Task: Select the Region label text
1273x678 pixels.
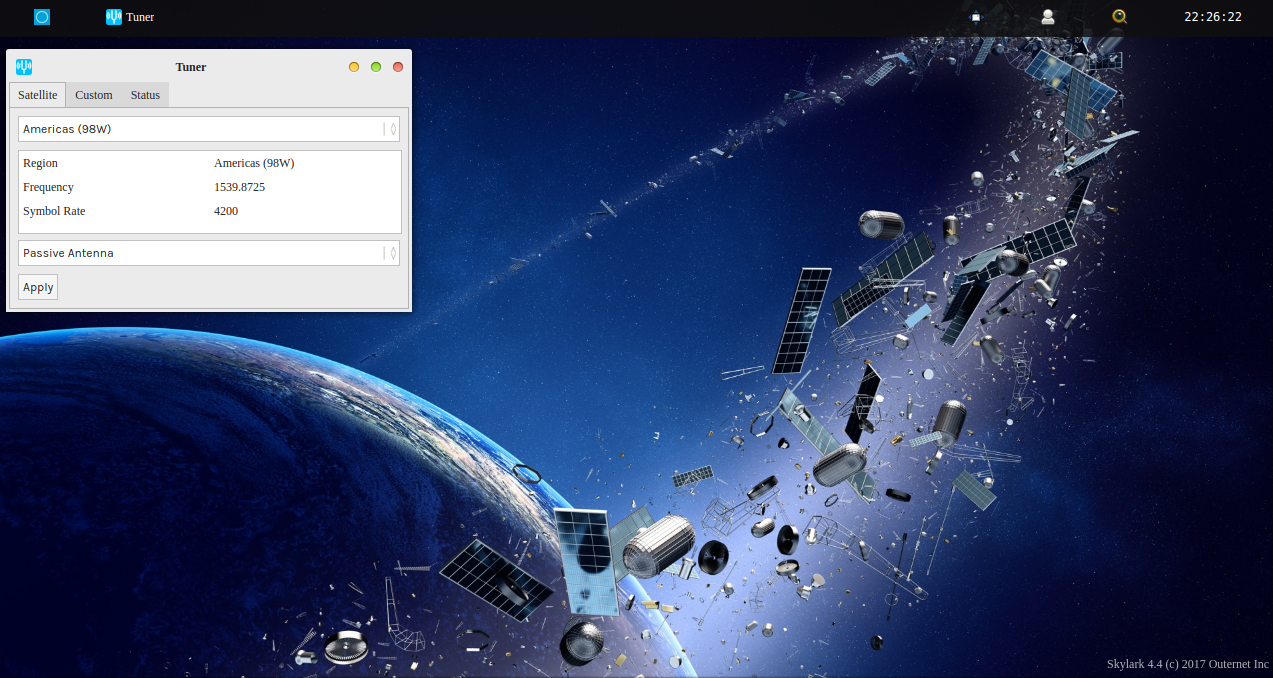Action: tap(41, 163)
